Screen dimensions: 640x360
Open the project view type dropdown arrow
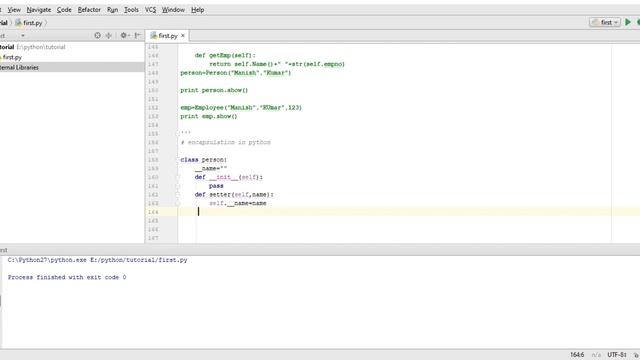click(x=22, y=36)
